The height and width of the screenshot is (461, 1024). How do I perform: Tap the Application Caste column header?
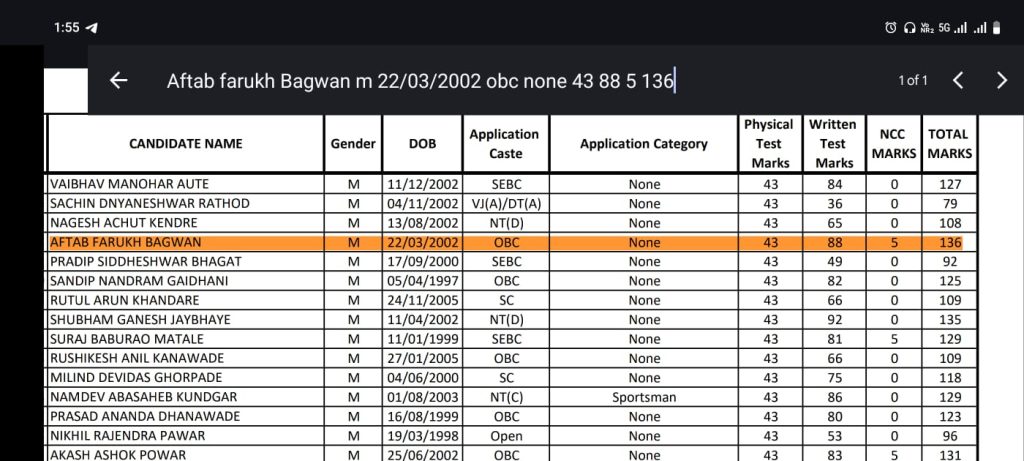coord(505,144)
